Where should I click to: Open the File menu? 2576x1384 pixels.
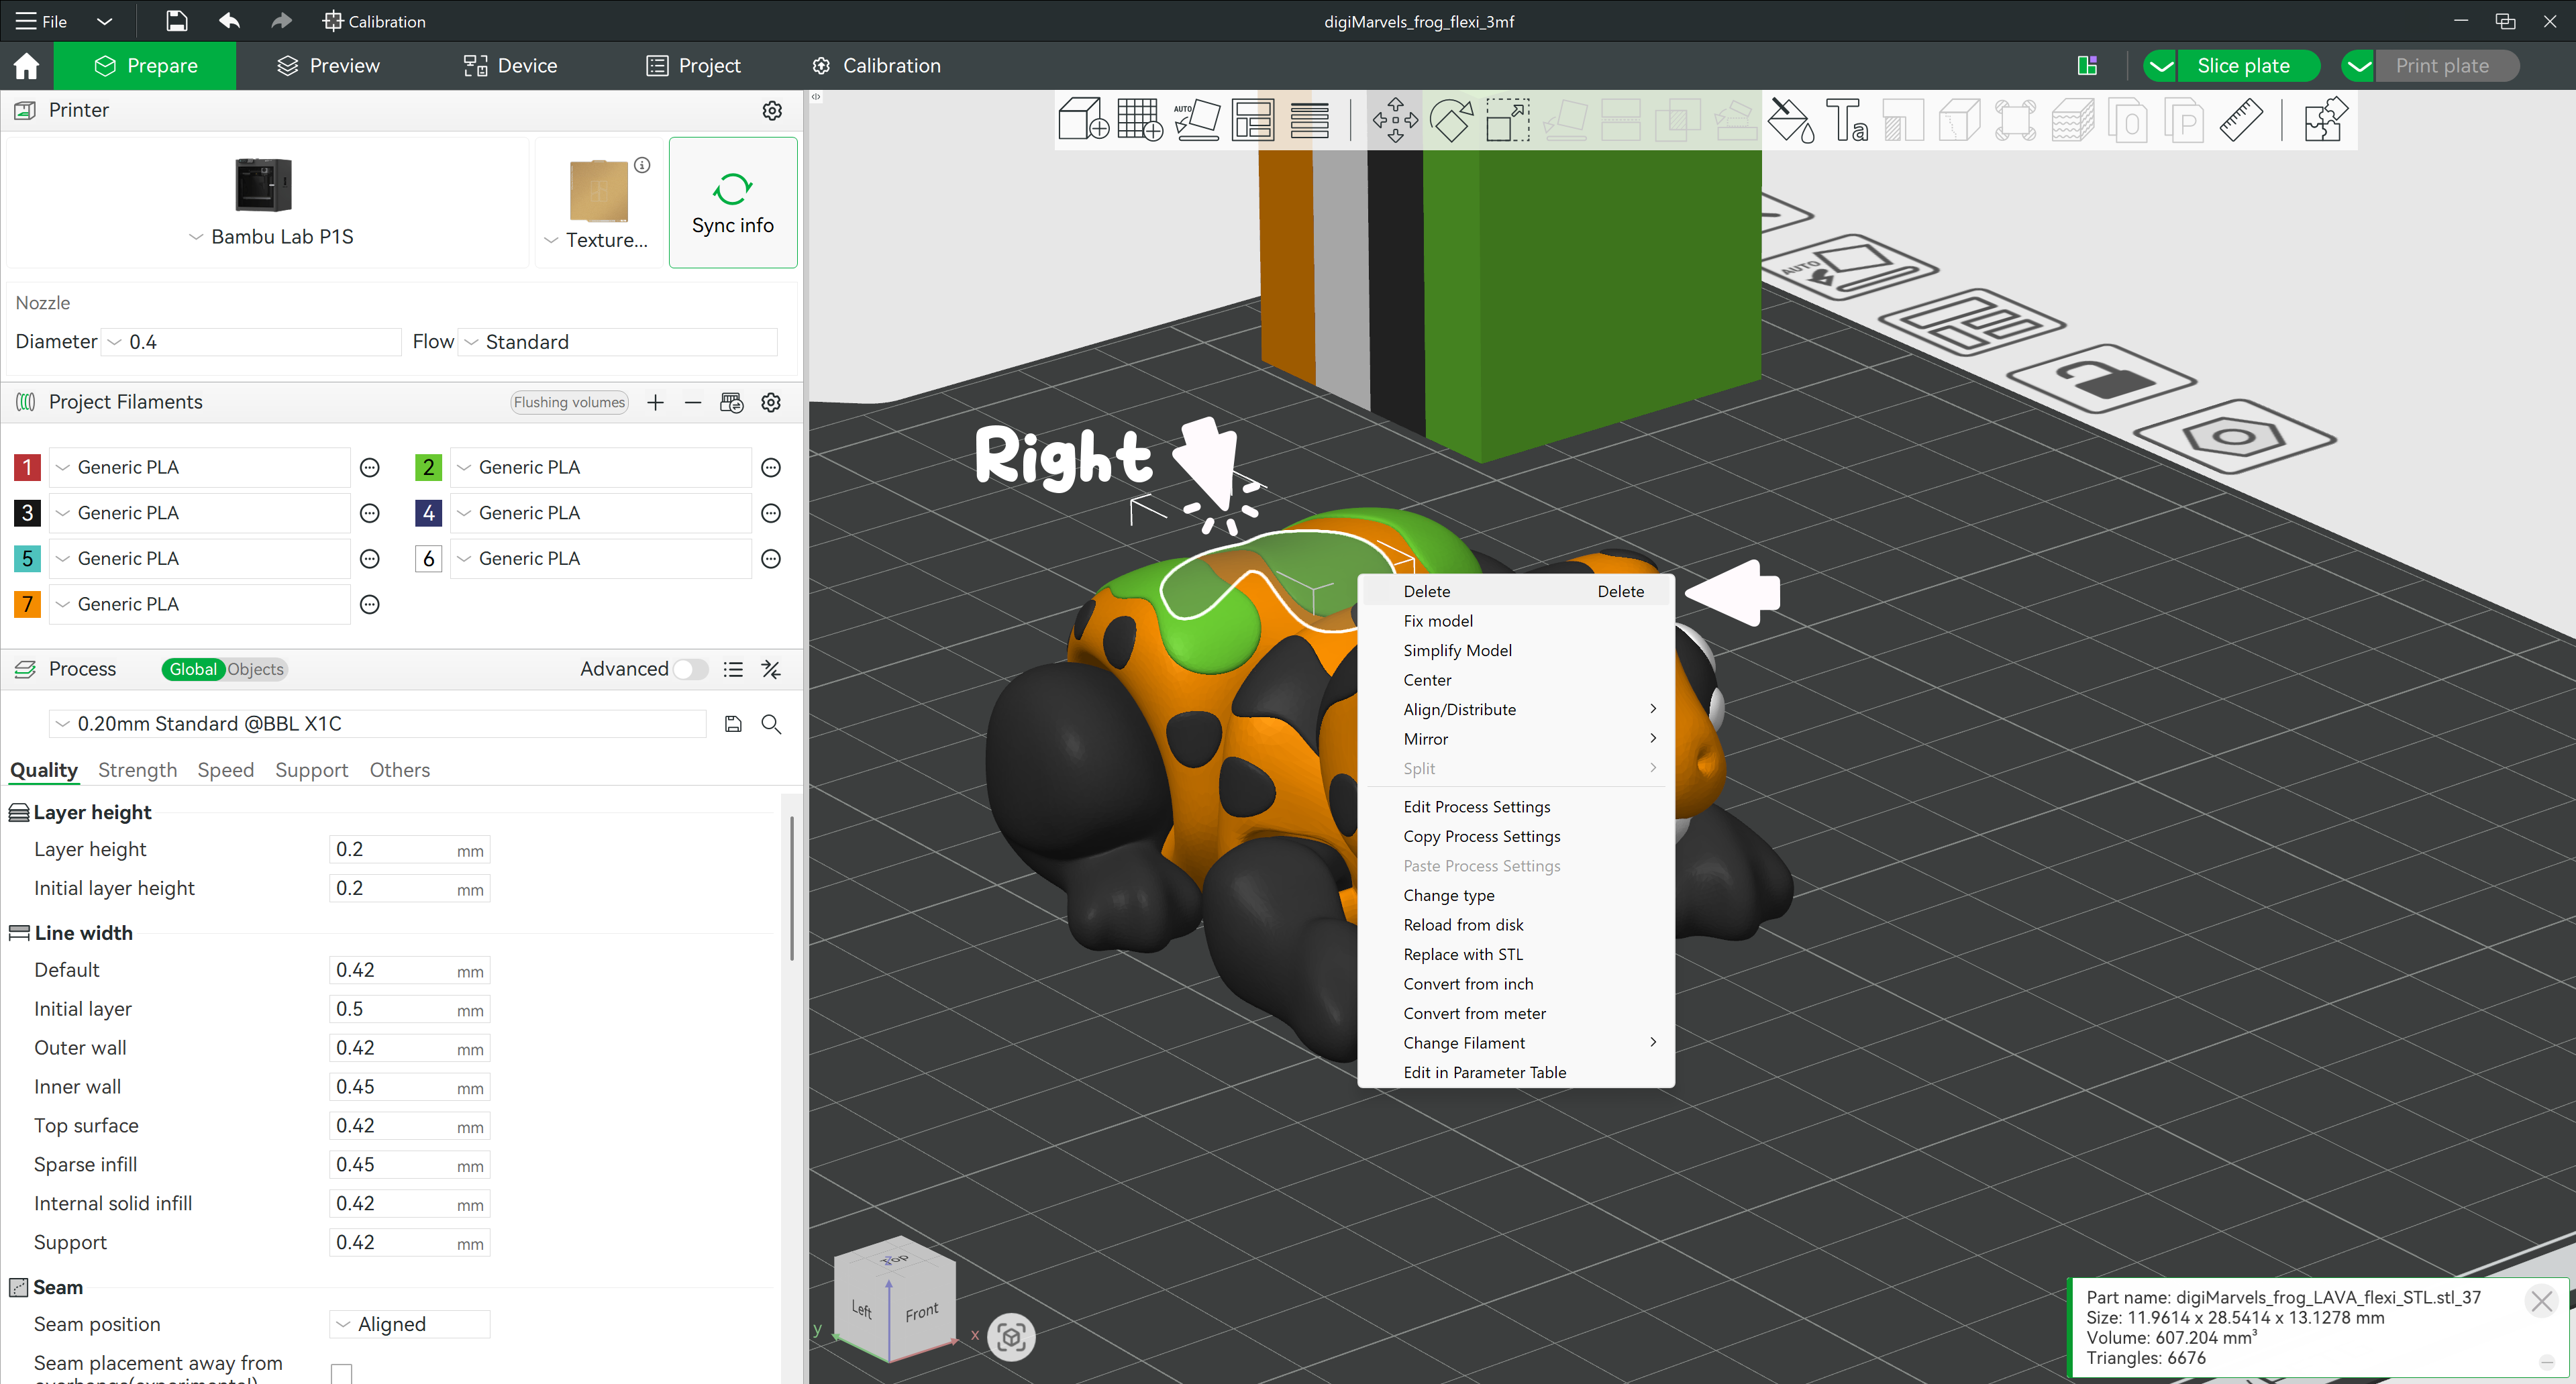[x=42, y=21]
